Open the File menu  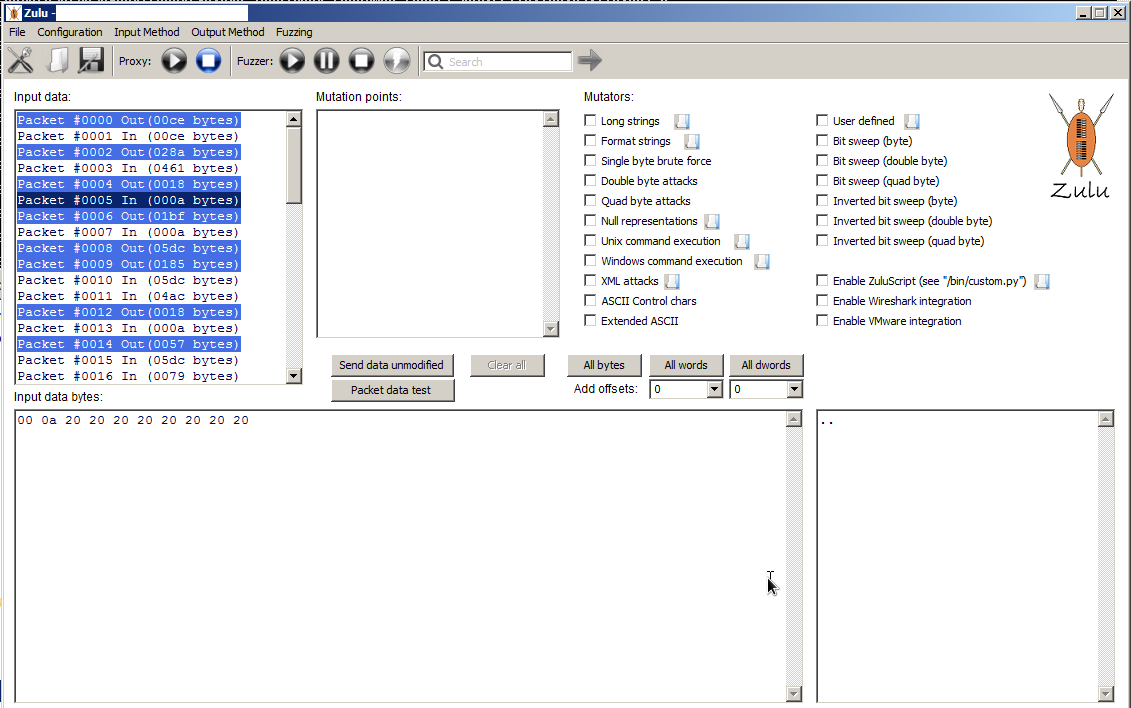(x=17, y=32)
